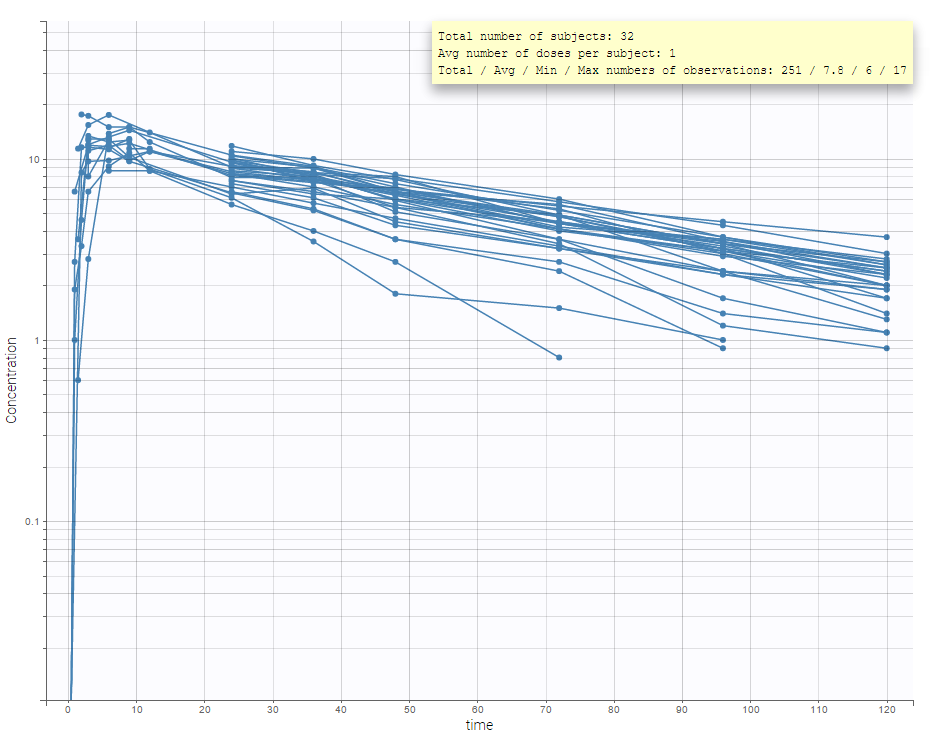Screen dimensions: 930x735
Task: Click the observations summary line showing 251 / 7.8 / 6 / 17
Action: pos(672,70)
